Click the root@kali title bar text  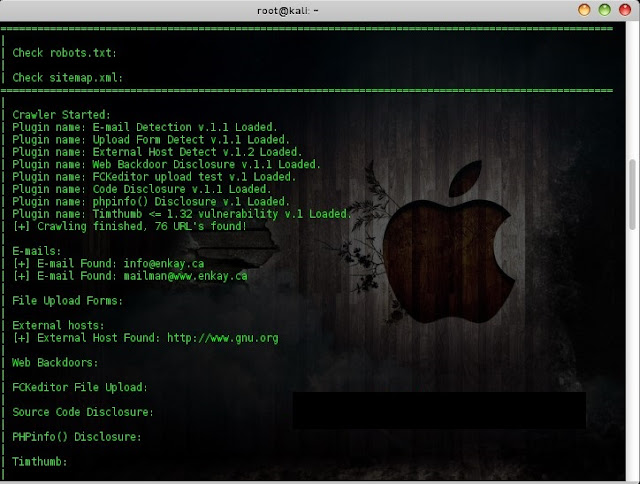tap(287, 11)
